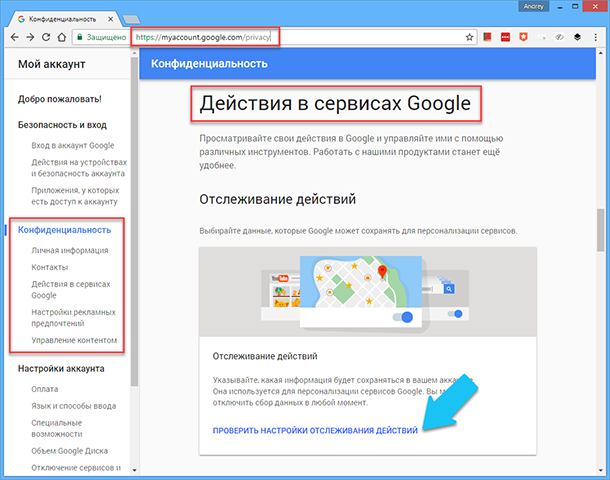Minimize the Chrome window
610x480 pixels.
560,7
